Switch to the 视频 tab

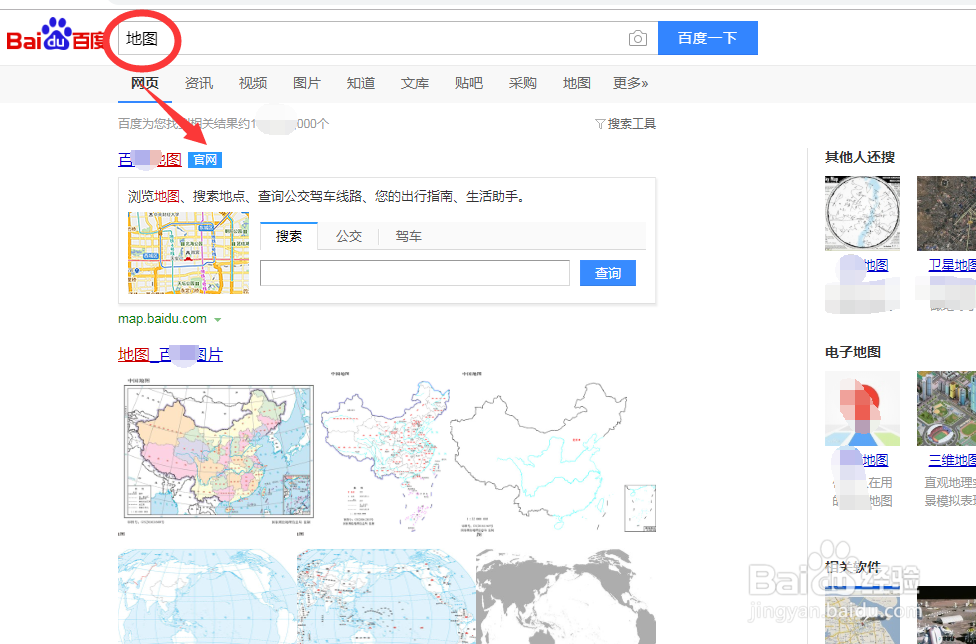coord(253,83)
